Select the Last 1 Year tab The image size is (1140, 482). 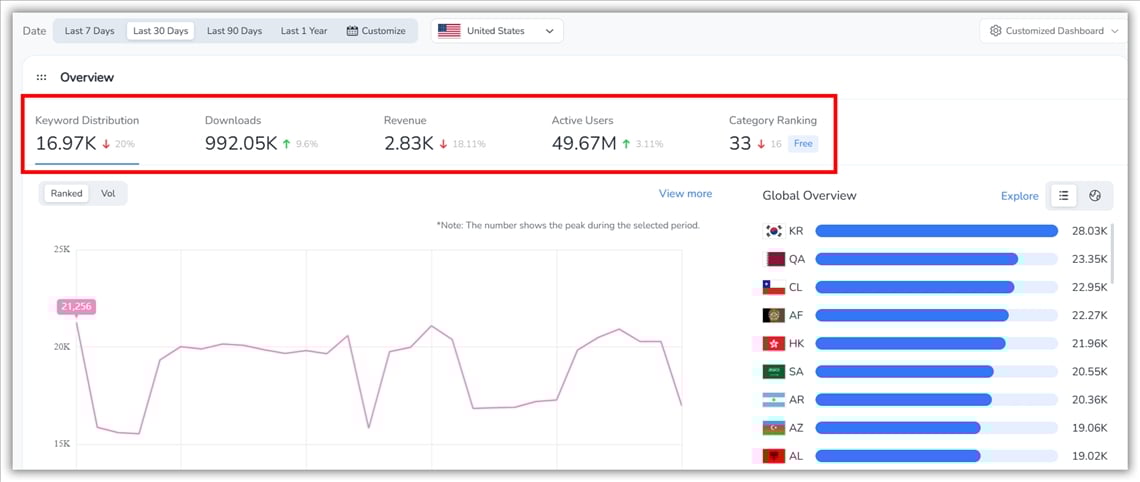coord(303,31)
